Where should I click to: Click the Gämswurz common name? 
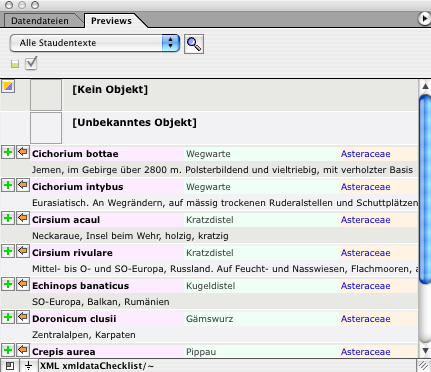click(x=209, y=319)
